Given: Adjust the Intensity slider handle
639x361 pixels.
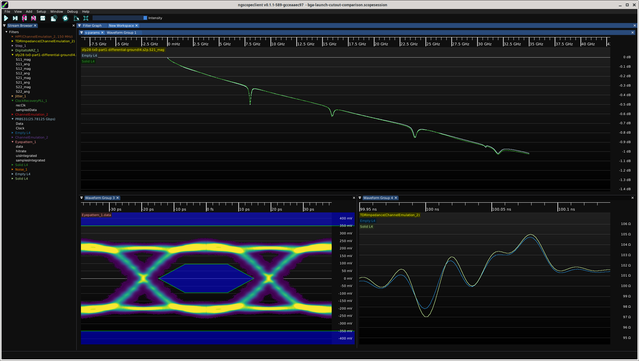Looking at the screenshot, I should (x=145, y=18).
